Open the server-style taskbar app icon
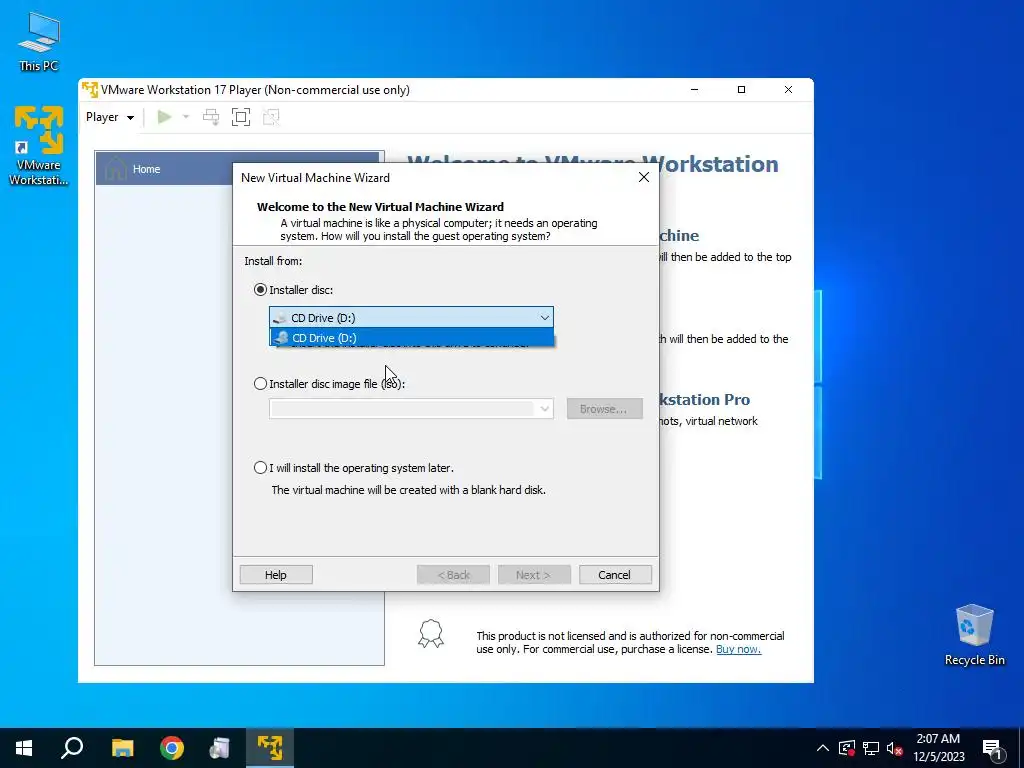The width and height of the screenshot is (1024, 768). (219, 748)
